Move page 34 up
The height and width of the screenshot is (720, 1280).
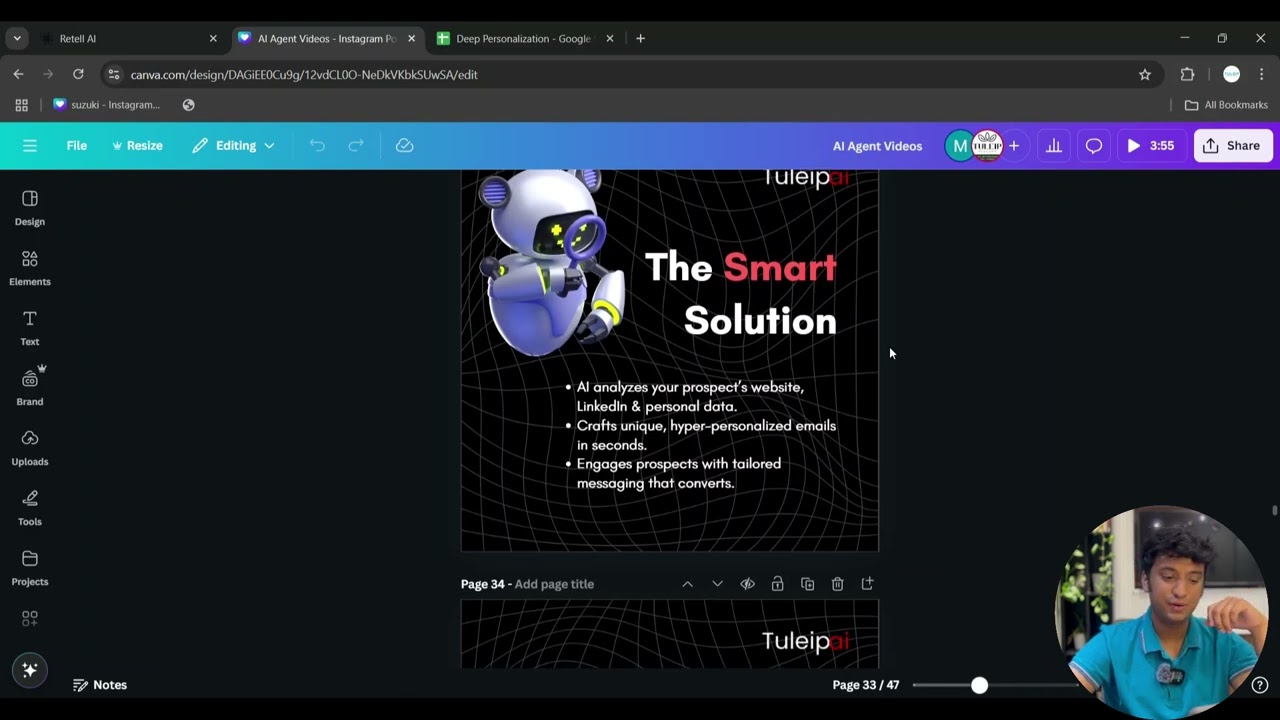click(687, 584)
